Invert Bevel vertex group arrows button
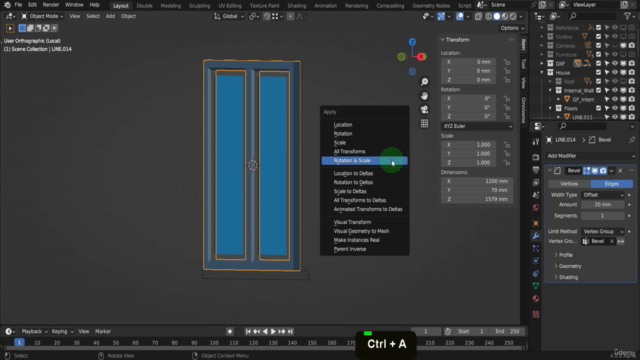 [x=621, y=241]
